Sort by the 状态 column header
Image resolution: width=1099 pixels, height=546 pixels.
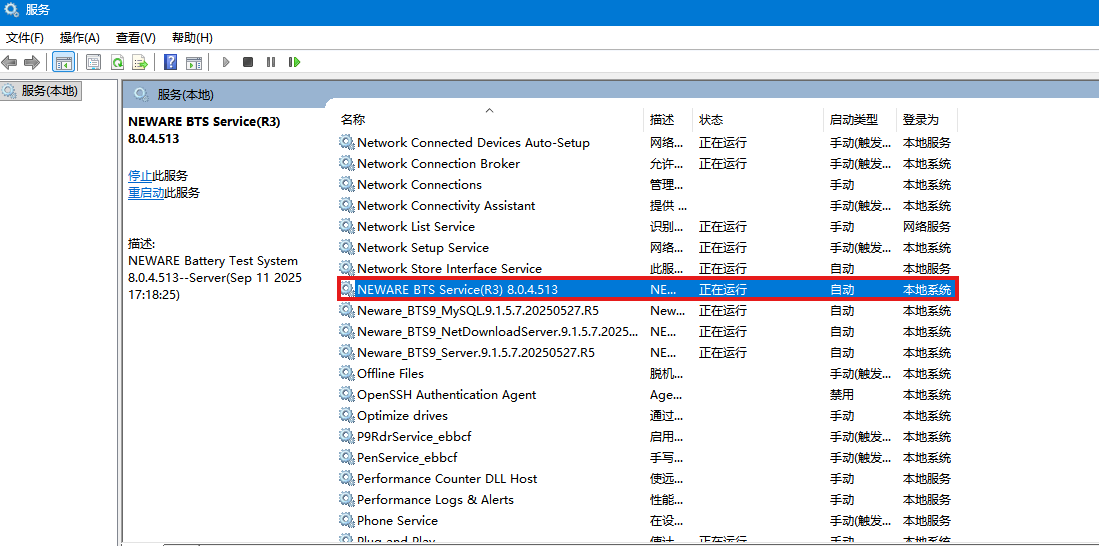pyautogui.click(x=711, y=119)
